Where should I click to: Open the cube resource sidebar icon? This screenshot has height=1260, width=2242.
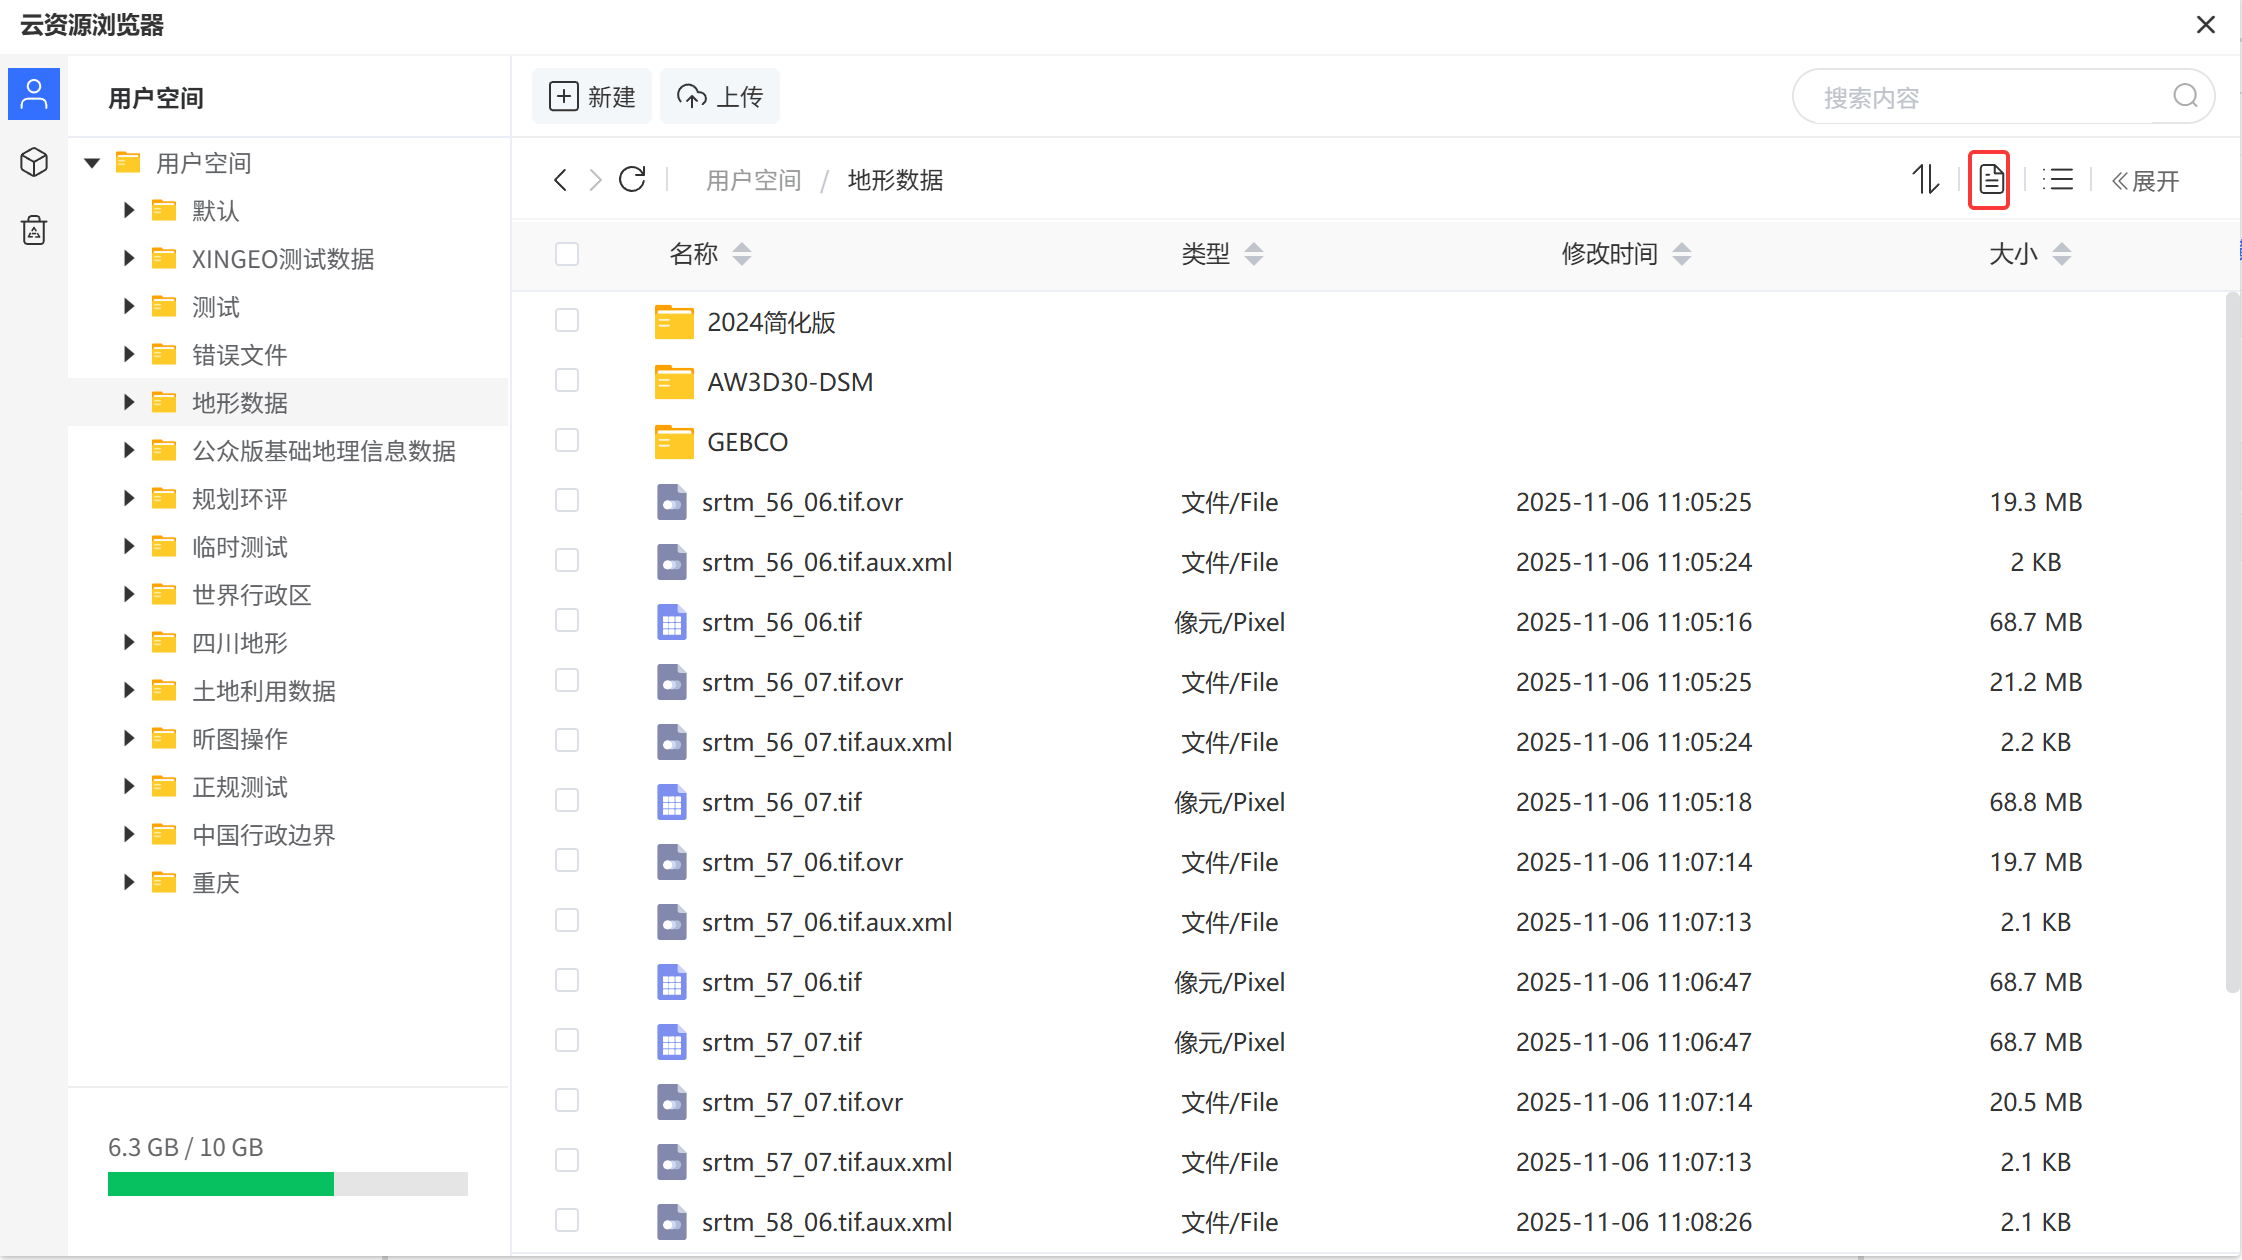34,162
